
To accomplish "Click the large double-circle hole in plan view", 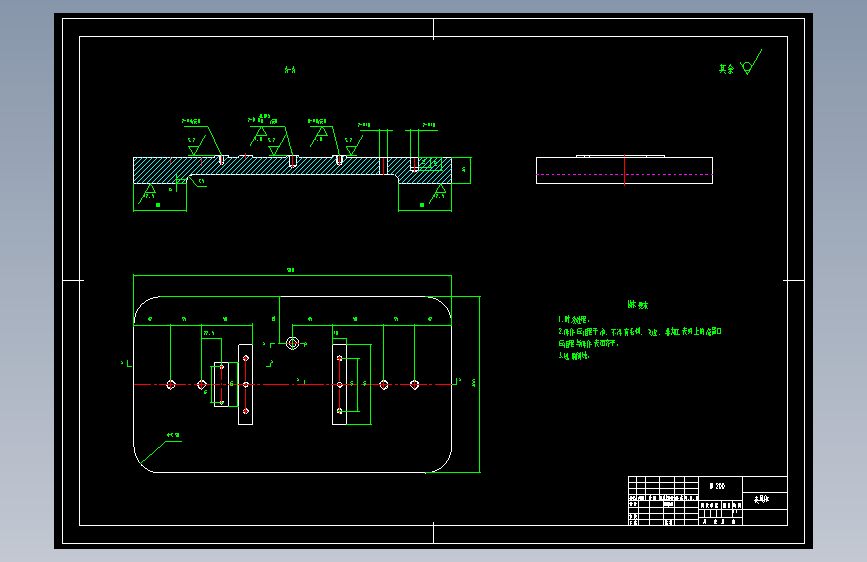I will (x=293, y=344).
